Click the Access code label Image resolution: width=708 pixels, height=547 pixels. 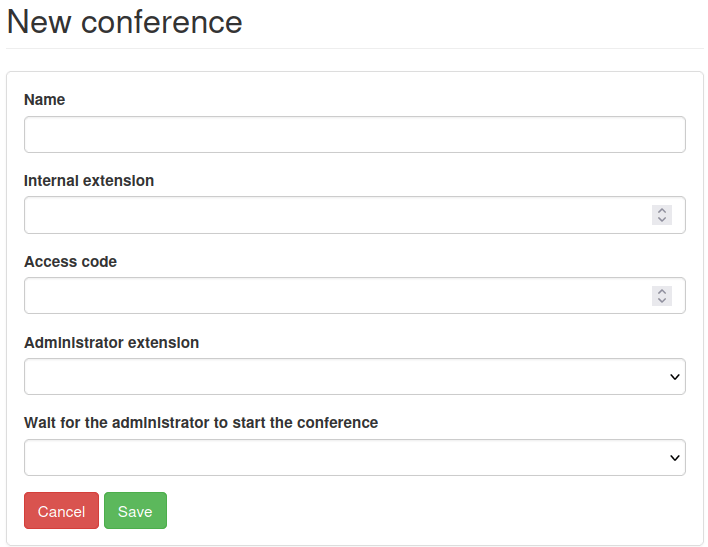point(70,262)
